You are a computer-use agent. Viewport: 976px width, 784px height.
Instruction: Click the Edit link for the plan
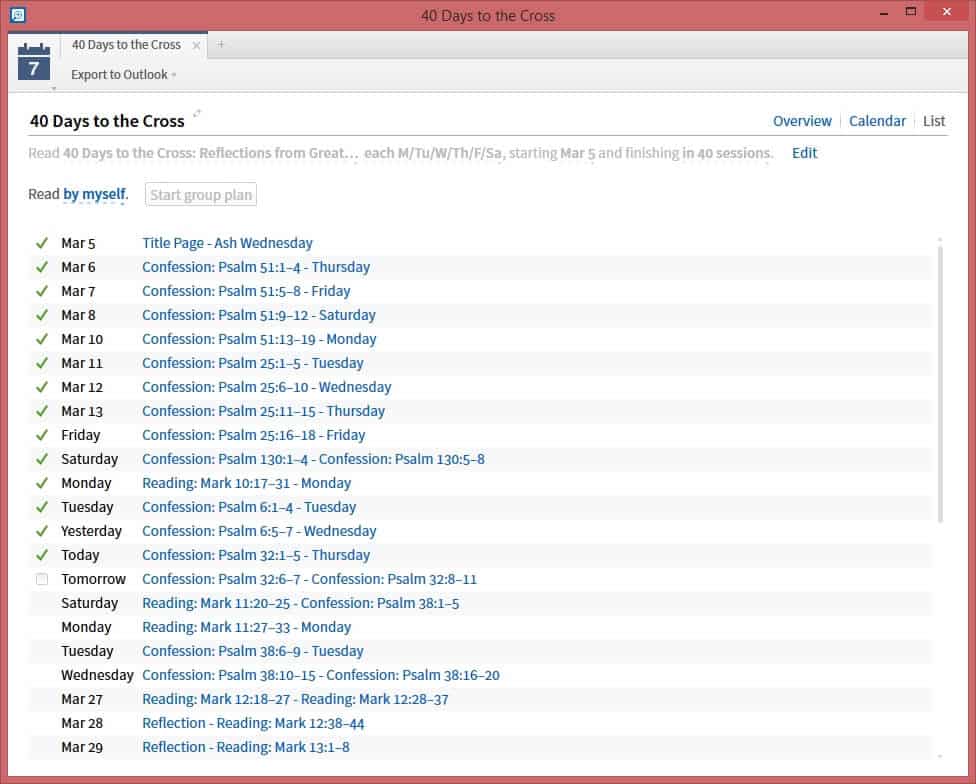(804, 153)
